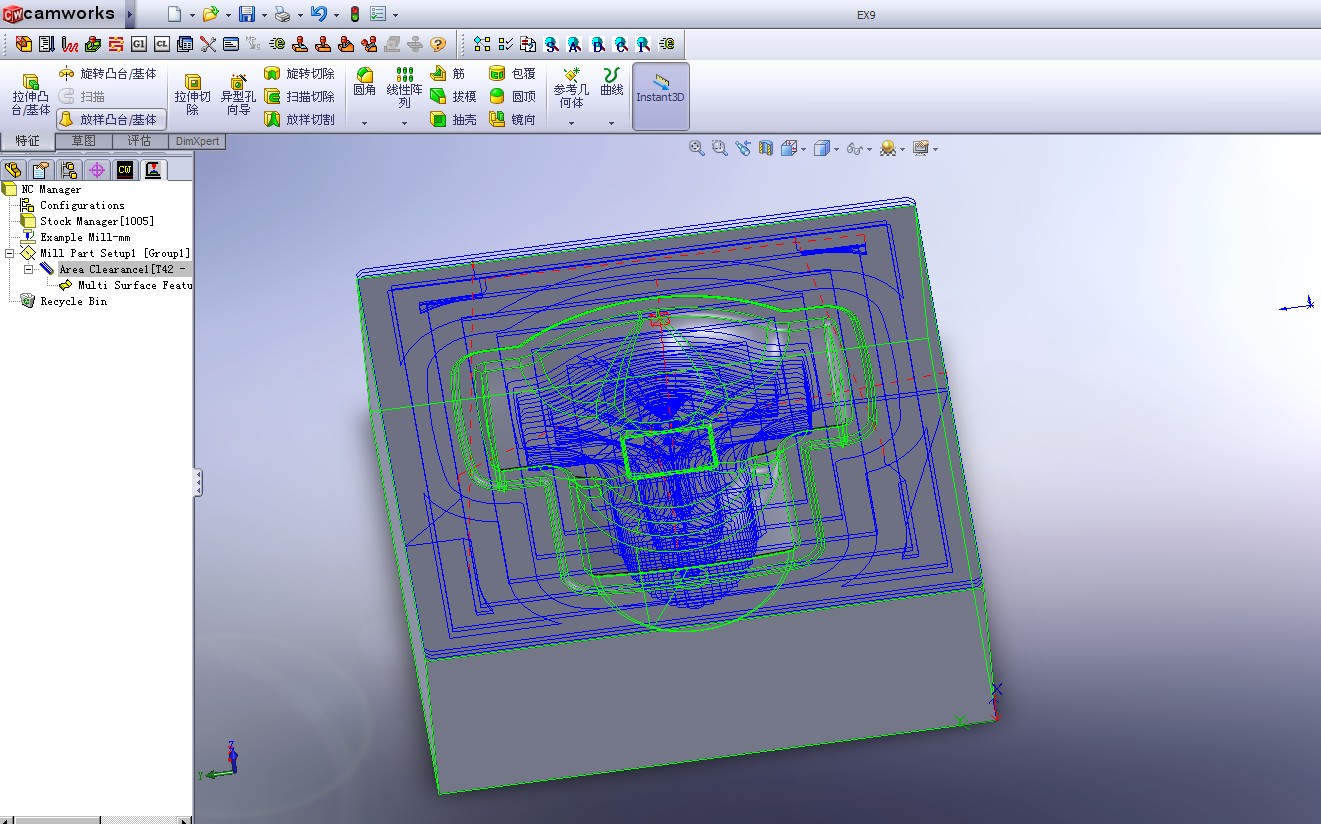1321x824 pixels.
Task: Click the 抽壳 shell button
Action: 454,119
